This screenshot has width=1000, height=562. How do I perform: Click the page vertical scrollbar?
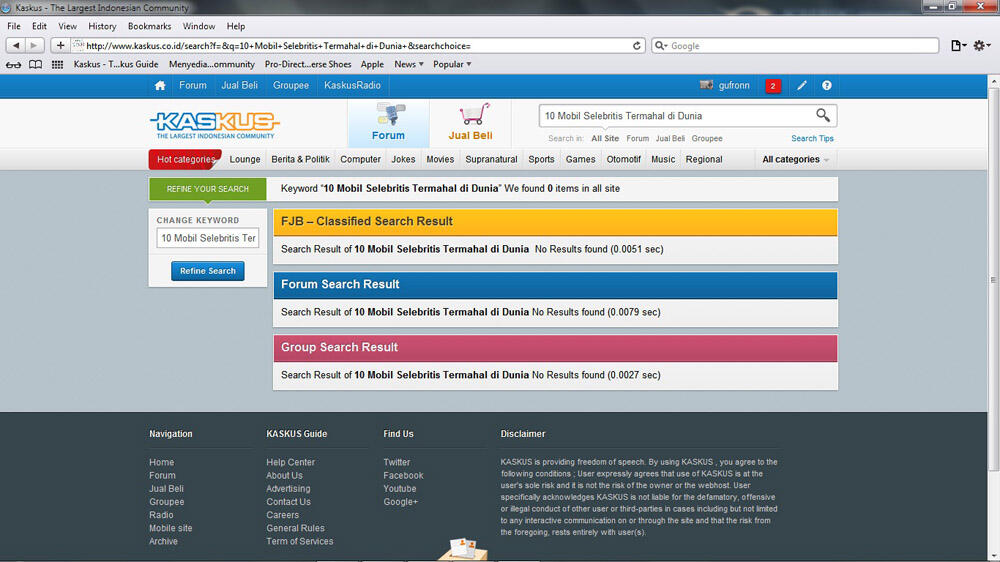994,281
